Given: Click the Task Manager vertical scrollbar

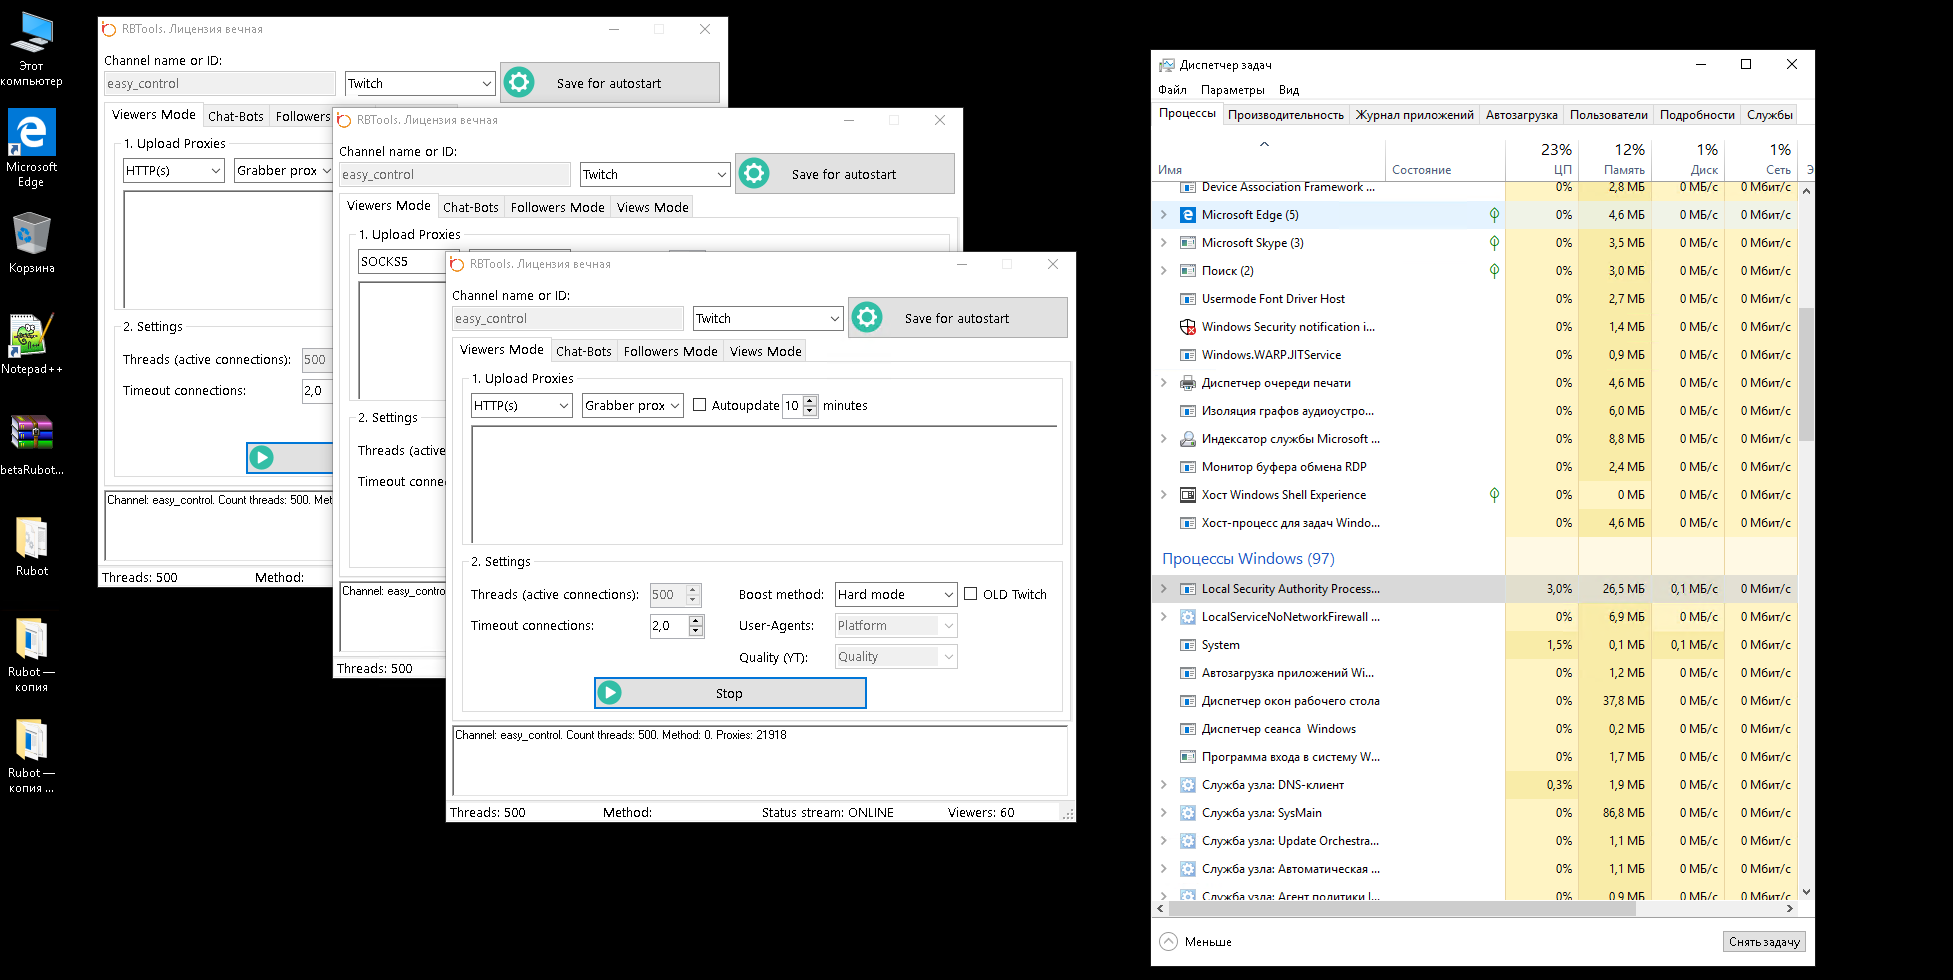Looking at the screenshot, I should tap(1805, 374).
